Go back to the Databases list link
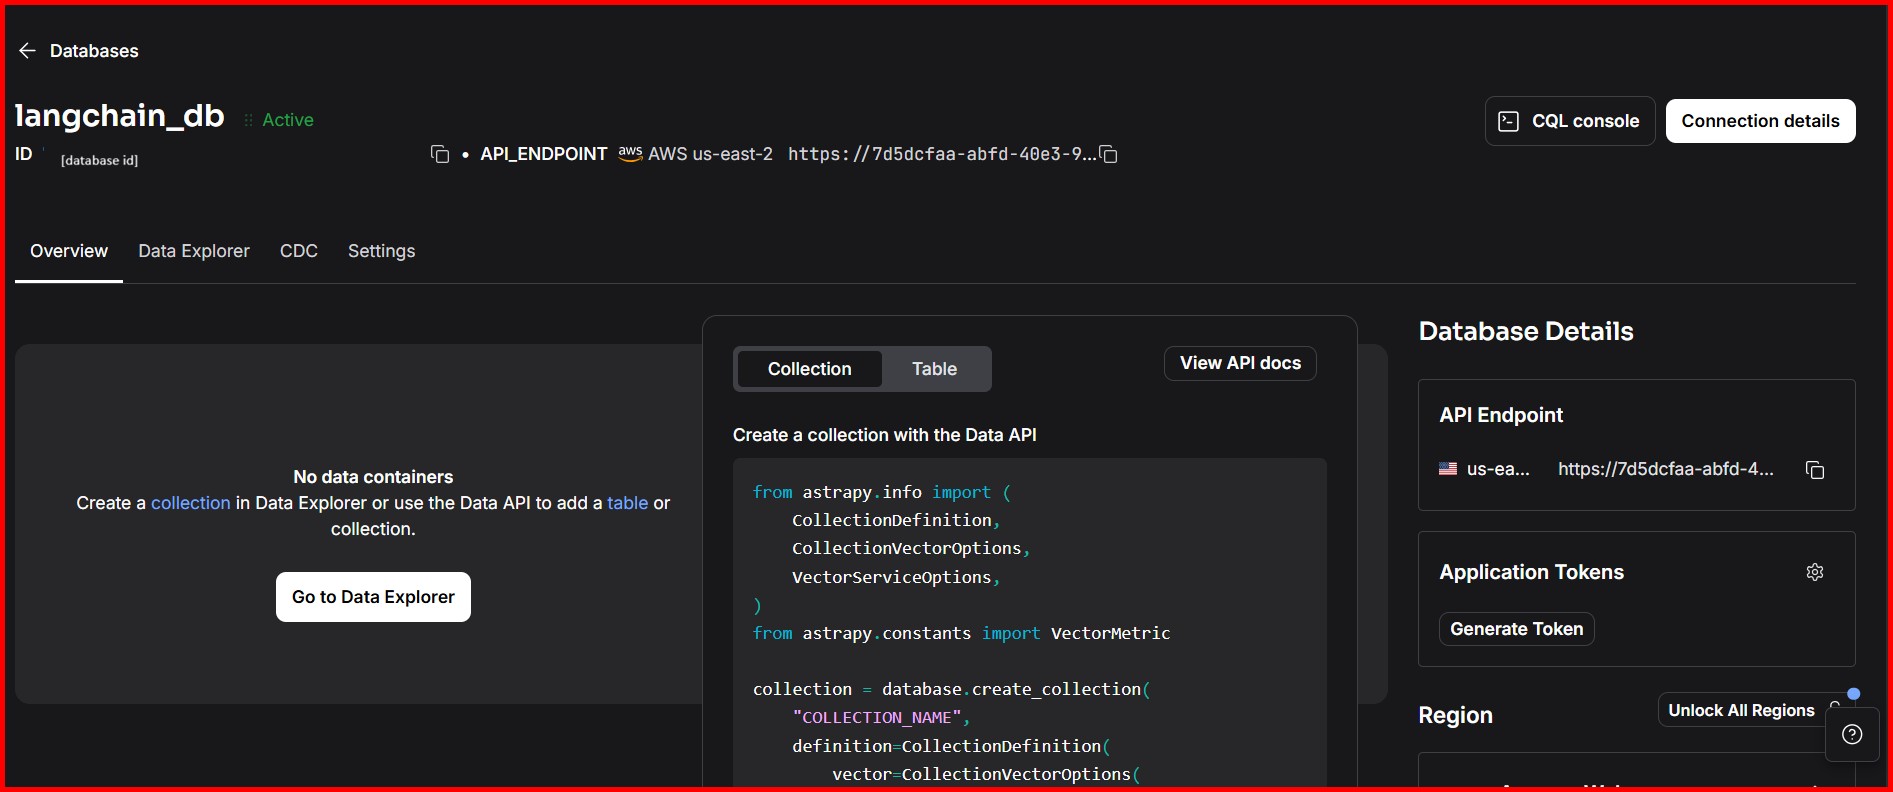The width and height of the screenshot is (1893, 792). pyautogui.click(x=94, y=51)
